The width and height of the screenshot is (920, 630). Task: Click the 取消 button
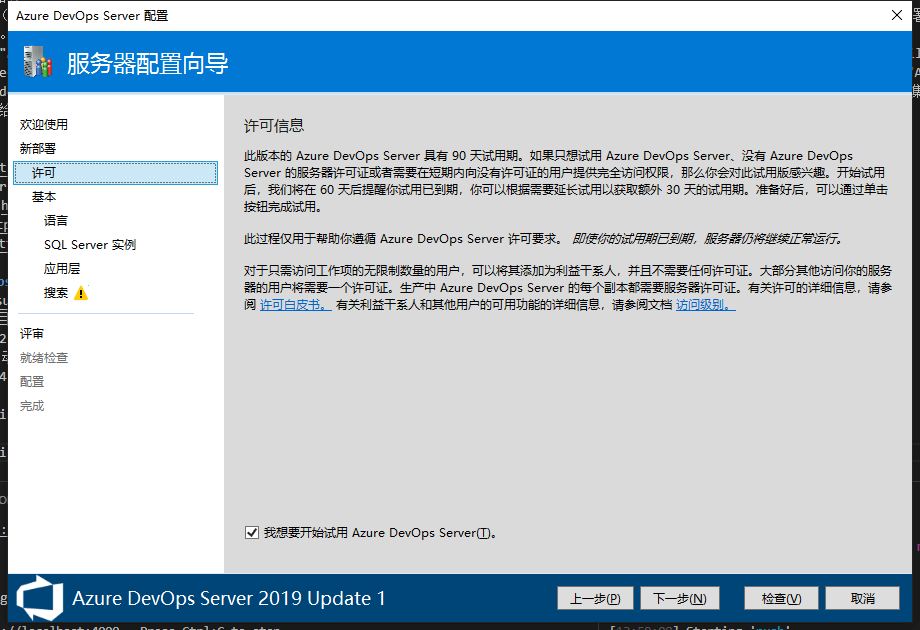(862, 598)
